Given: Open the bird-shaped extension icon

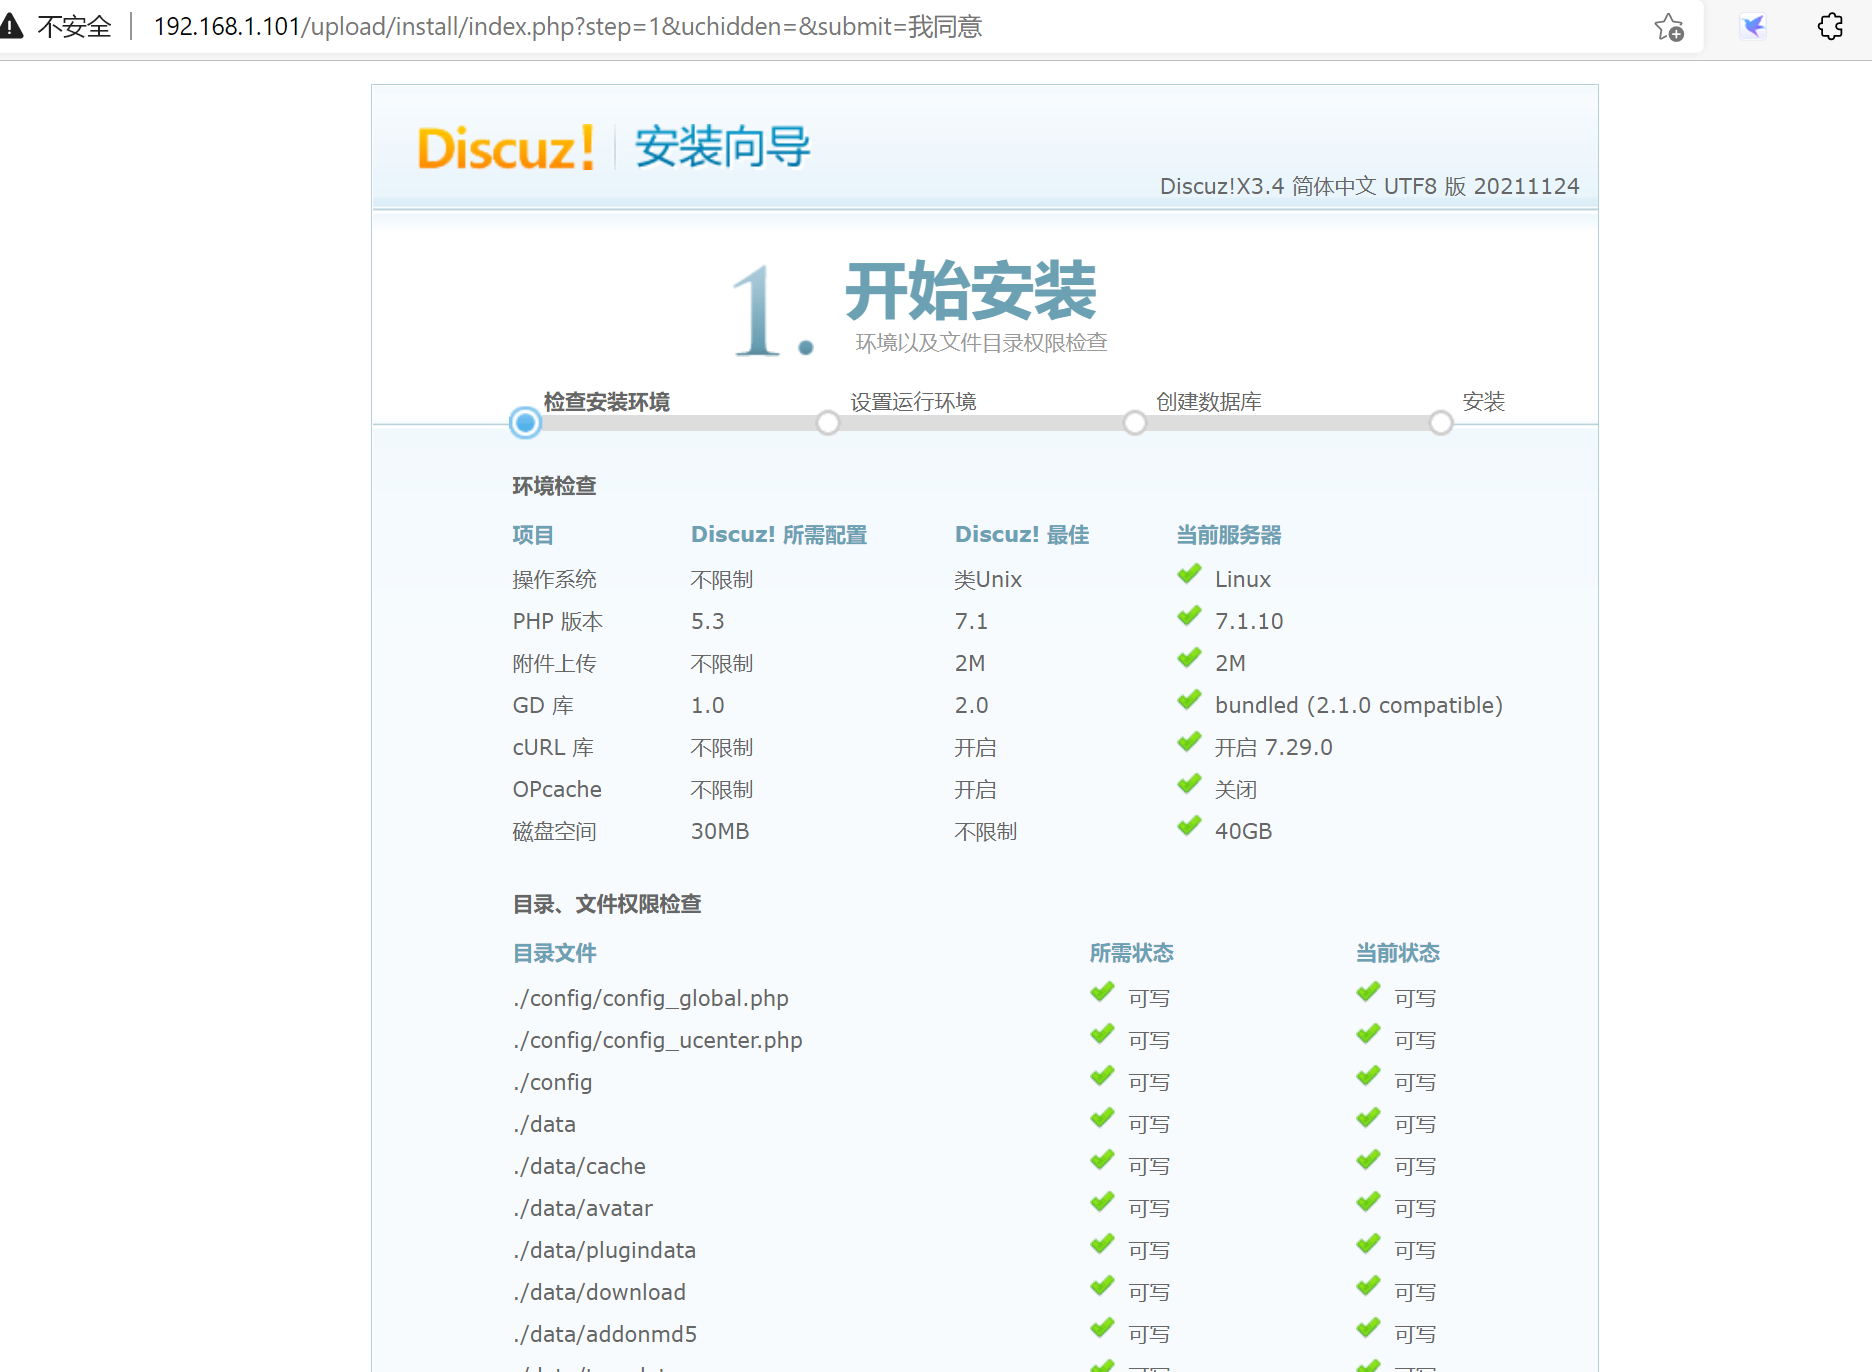Looking at the screenshot, I should (1753, 27).
